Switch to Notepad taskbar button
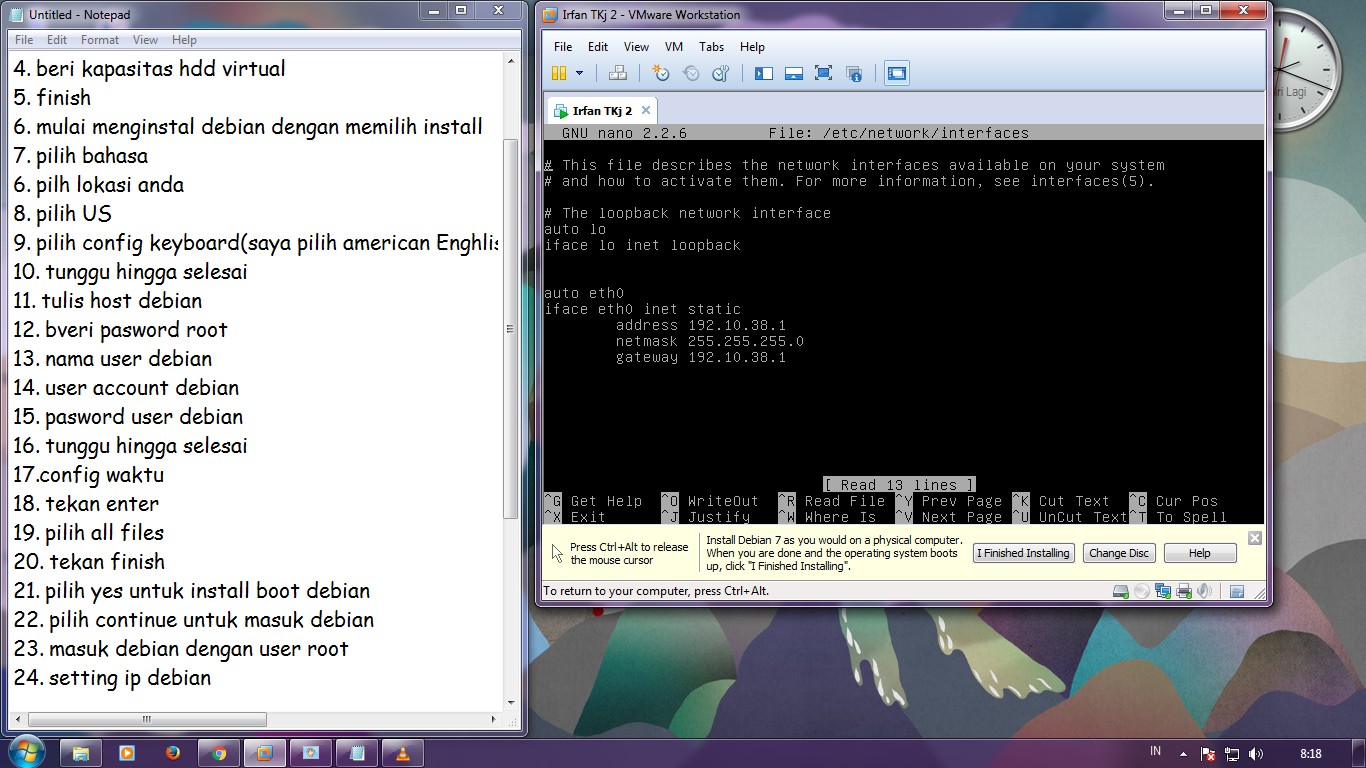Viewport: 1366px width, 768px height. pos(357,753)
